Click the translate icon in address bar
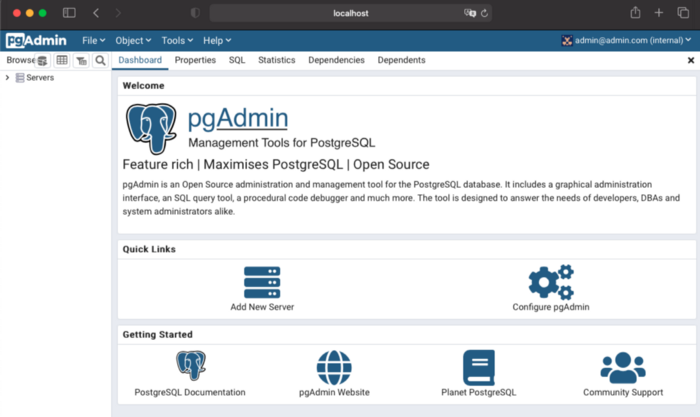Viewport: 700px width, 417px height. (x=470, y=13)
